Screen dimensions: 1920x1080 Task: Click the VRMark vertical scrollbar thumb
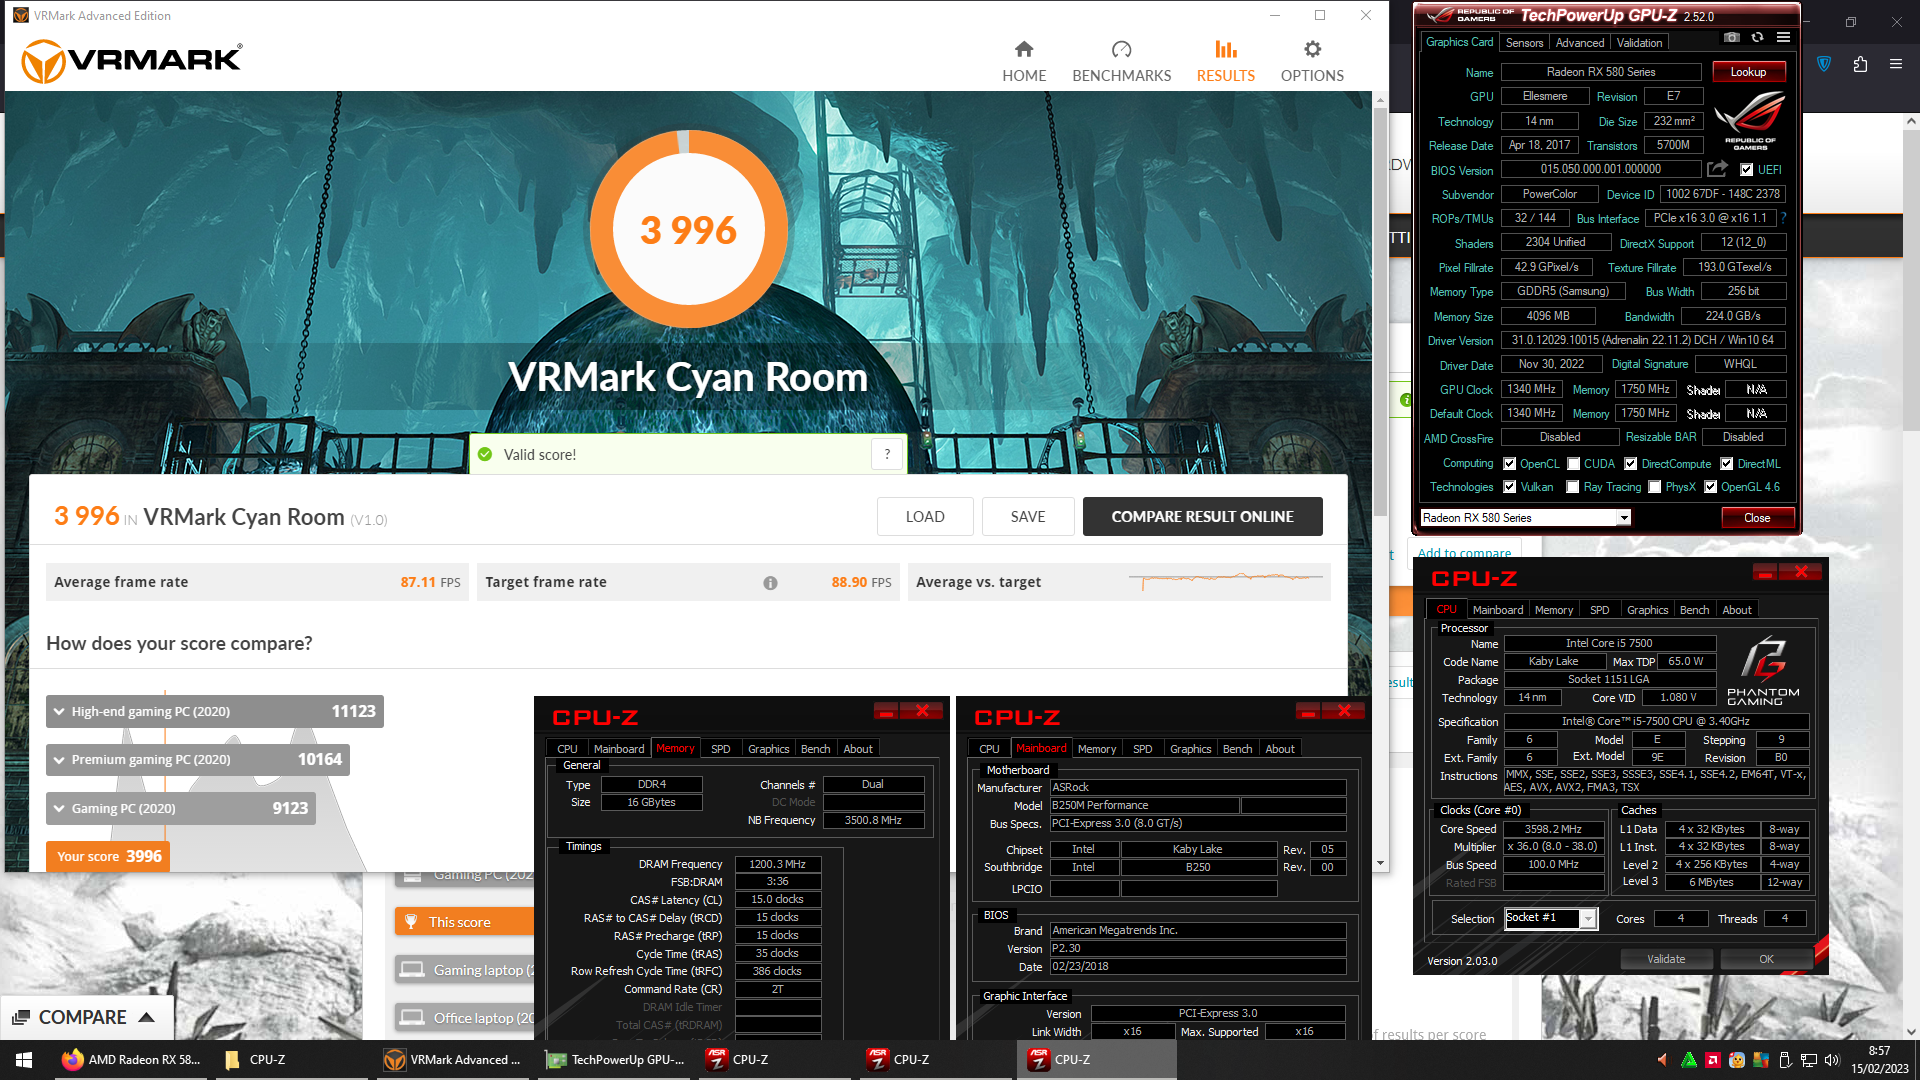pos(1380,310)
